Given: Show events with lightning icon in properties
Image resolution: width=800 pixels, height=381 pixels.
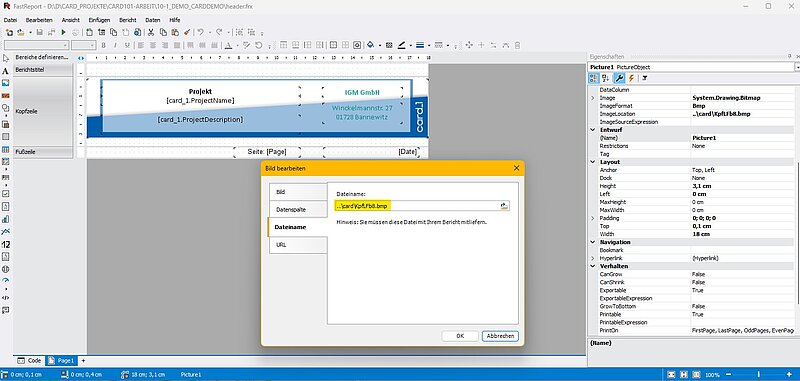Looking at the screenshot, I should tap(631, 78).
